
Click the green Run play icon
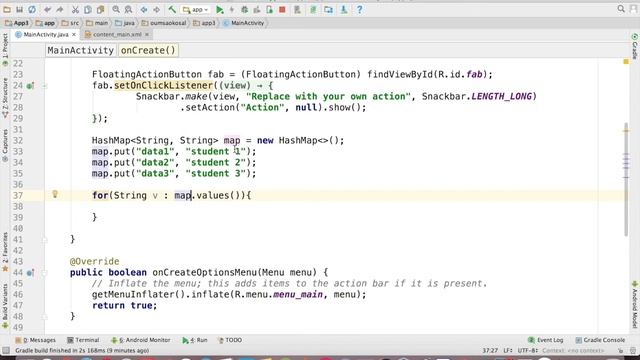[x=220, y=9]
